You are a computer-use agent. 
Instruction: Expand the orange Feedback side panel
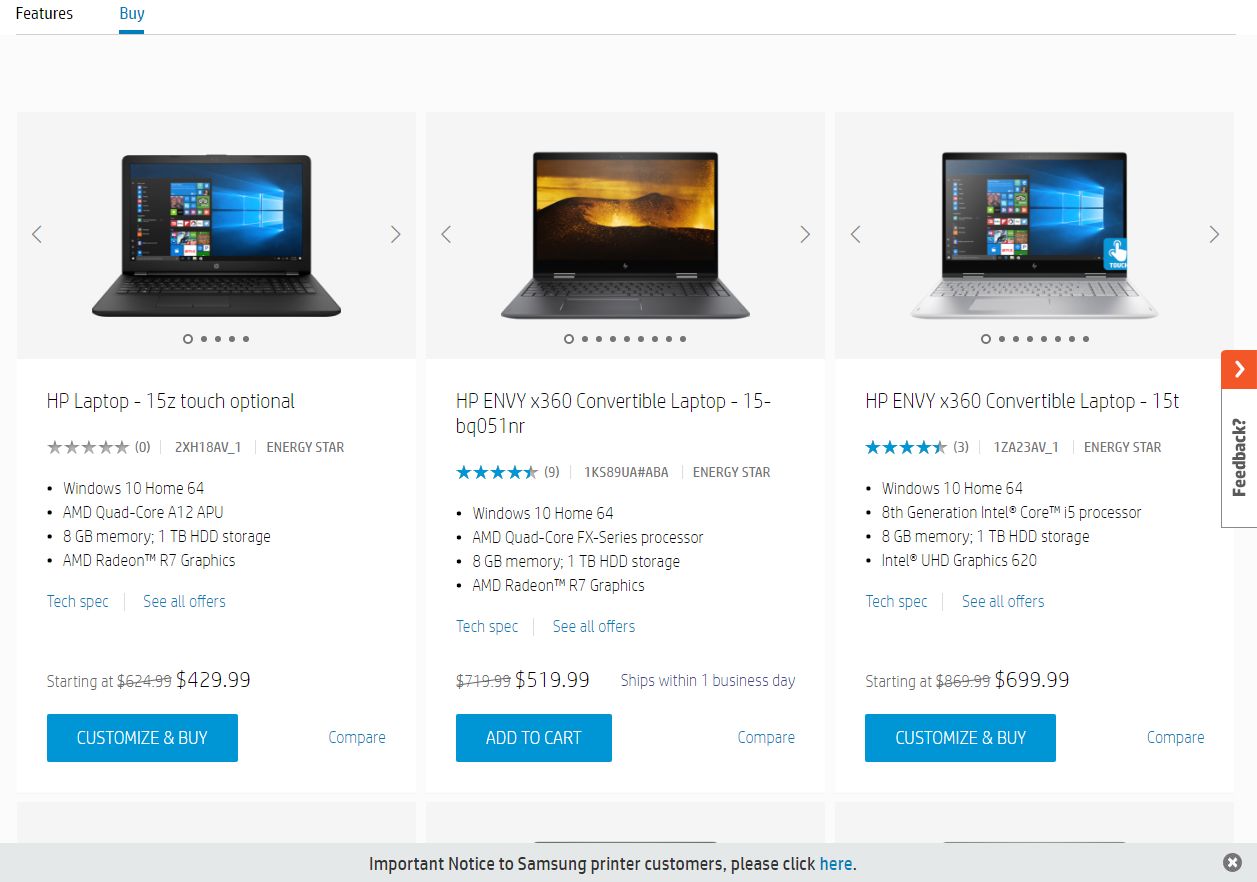coord(1239,369)
